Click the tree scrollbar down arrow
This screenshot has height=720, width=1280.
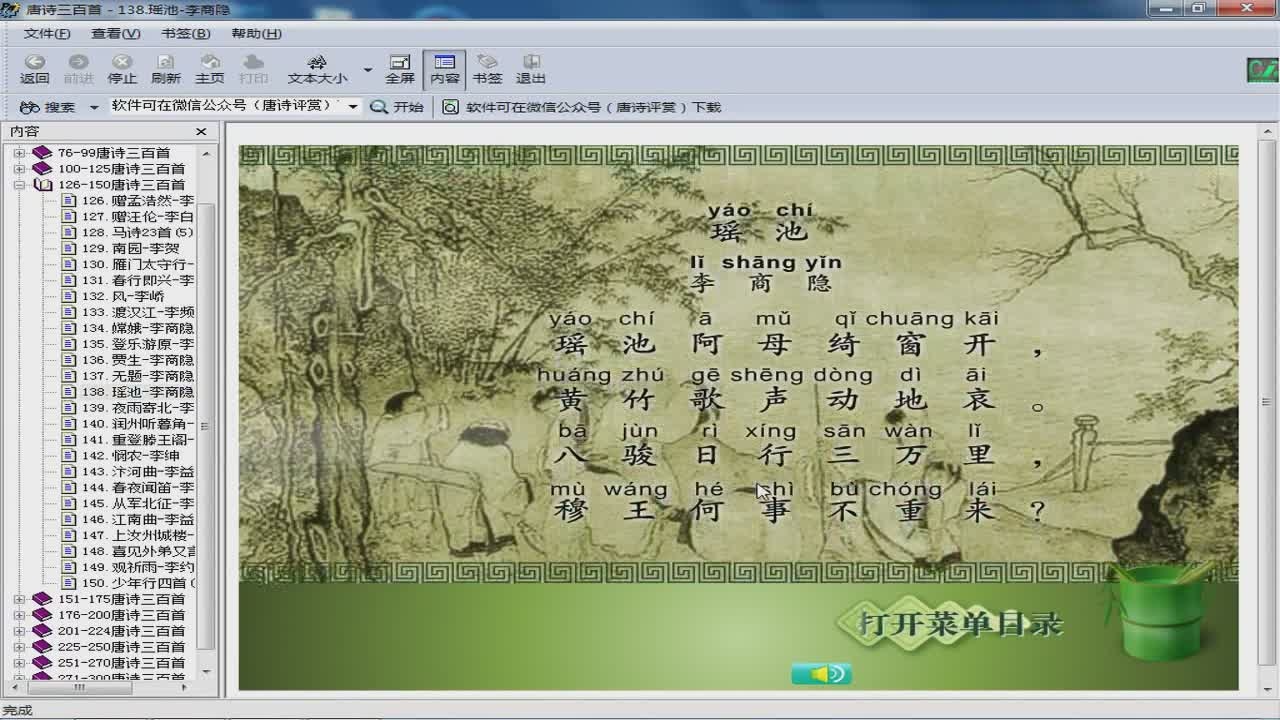click(x=206, y=671)
